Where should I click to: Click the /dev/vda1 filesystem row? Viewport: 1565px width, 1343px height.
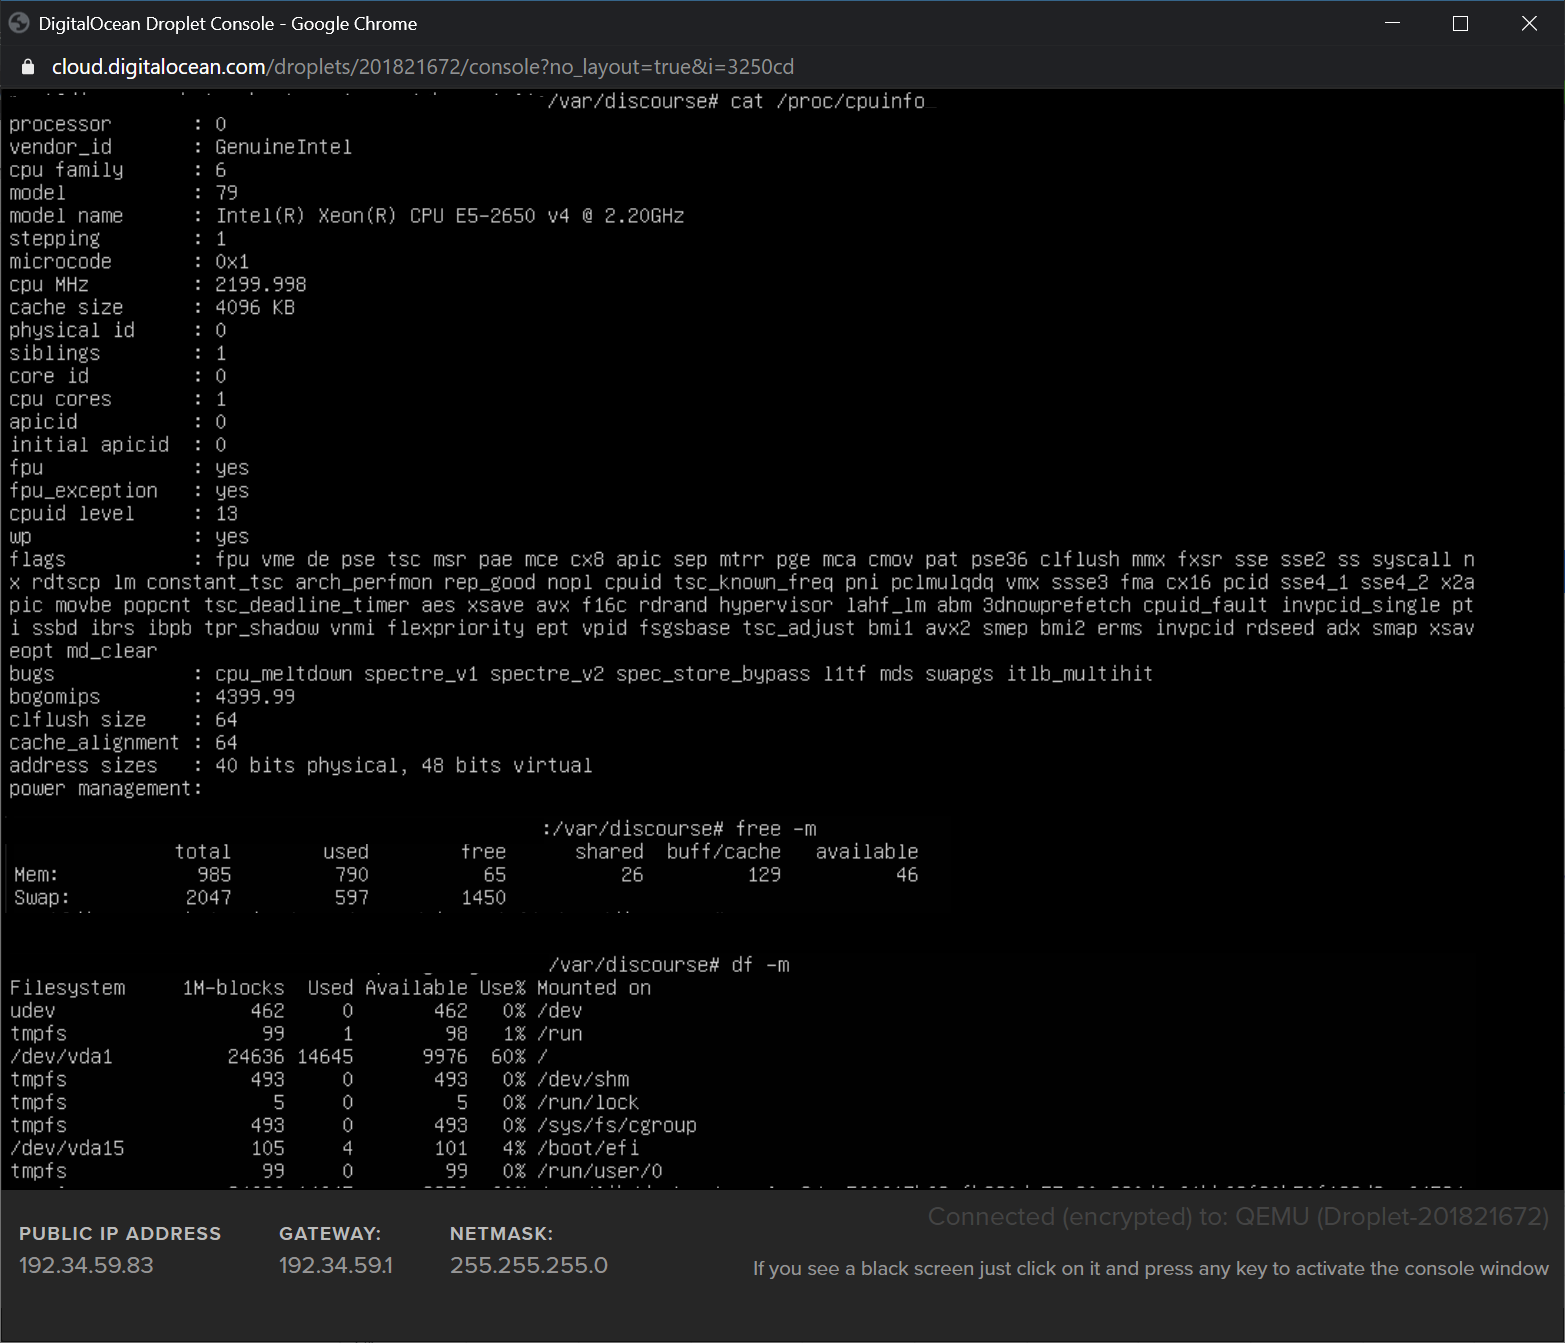[x=60, y=1057]
